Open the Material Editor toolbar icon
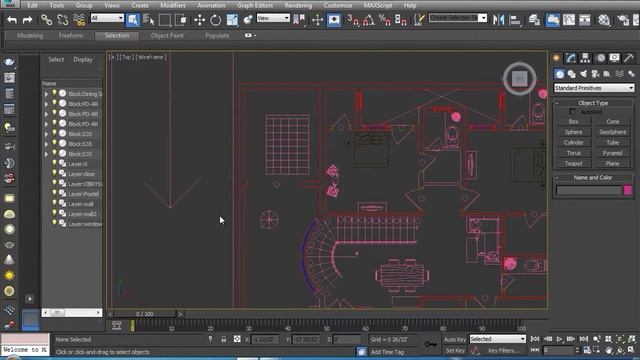Image resolution: width=640 pixels, height=360 pixels. coord(604,20)
